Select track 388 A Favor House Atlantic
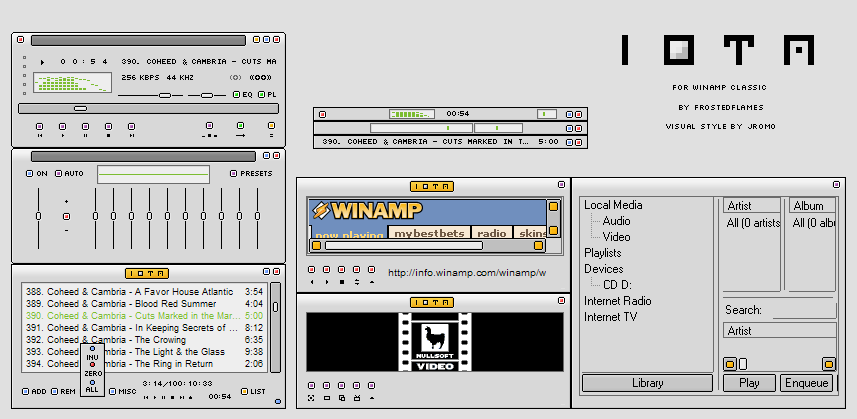857x419 pixels. (x=144, y=292)
